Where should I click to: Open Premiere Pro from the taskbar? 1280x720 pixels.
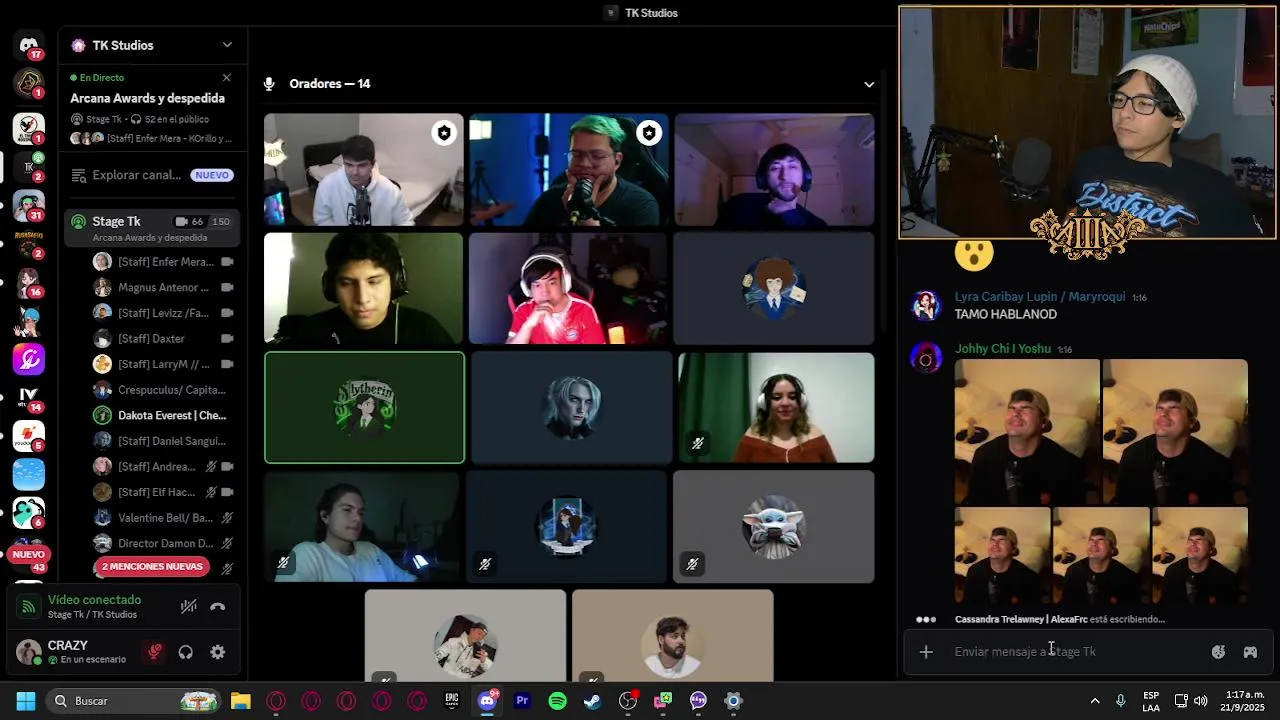tap(522, 701)
